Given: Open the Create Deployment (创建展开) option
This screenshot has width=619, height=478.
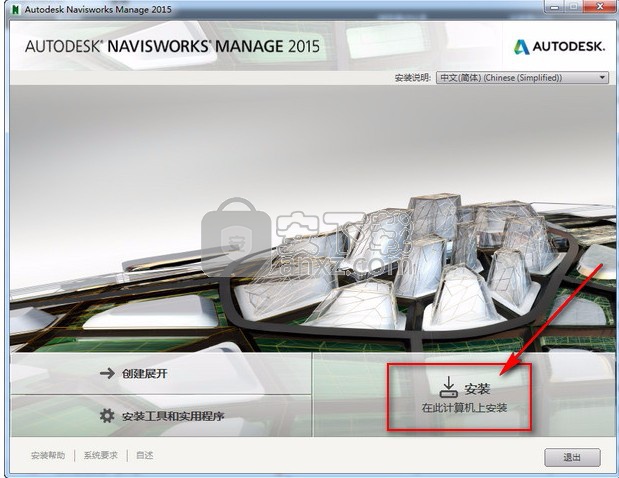Looking at the screenshot, I should click(161, 373).
